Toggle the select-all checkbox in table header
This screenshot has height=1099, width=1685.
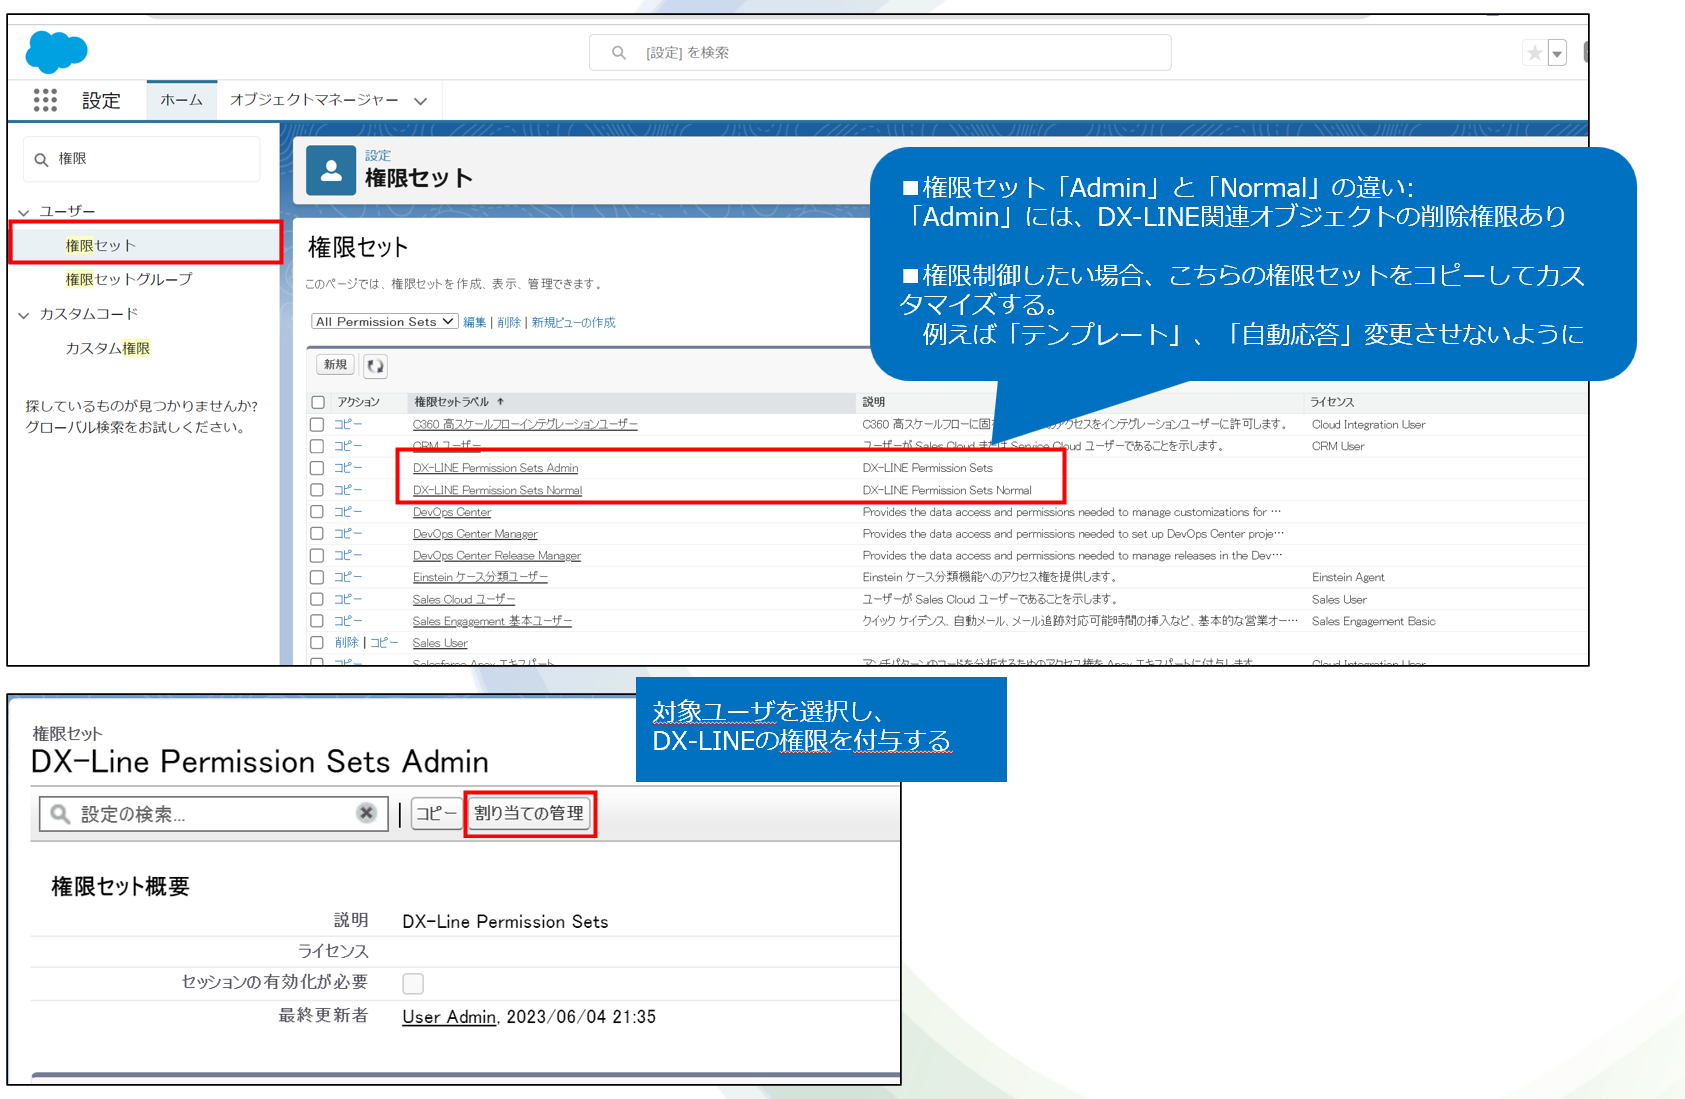pos(318,402)
